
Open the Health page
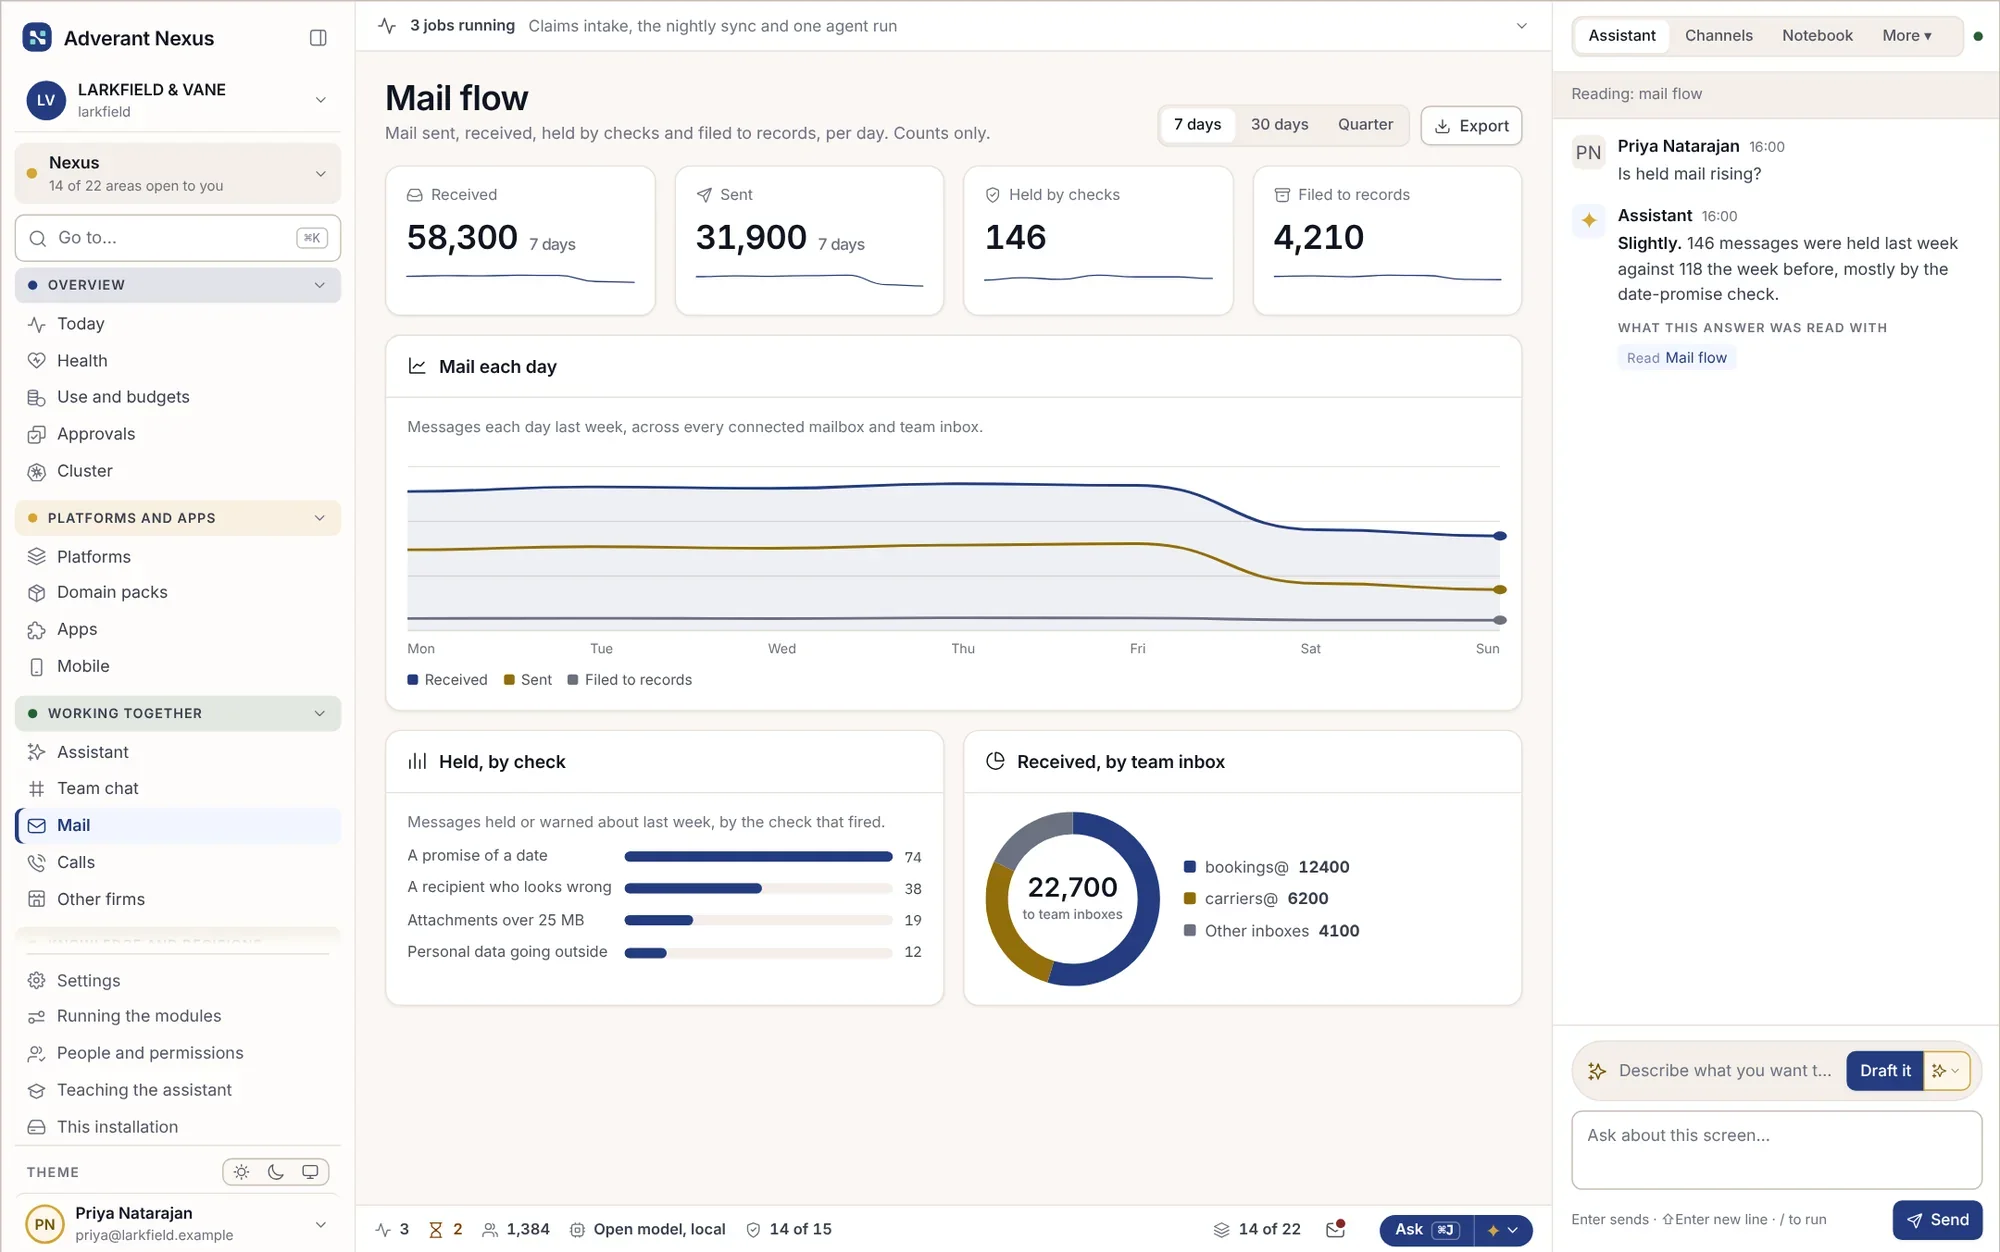tap(178, 361)
